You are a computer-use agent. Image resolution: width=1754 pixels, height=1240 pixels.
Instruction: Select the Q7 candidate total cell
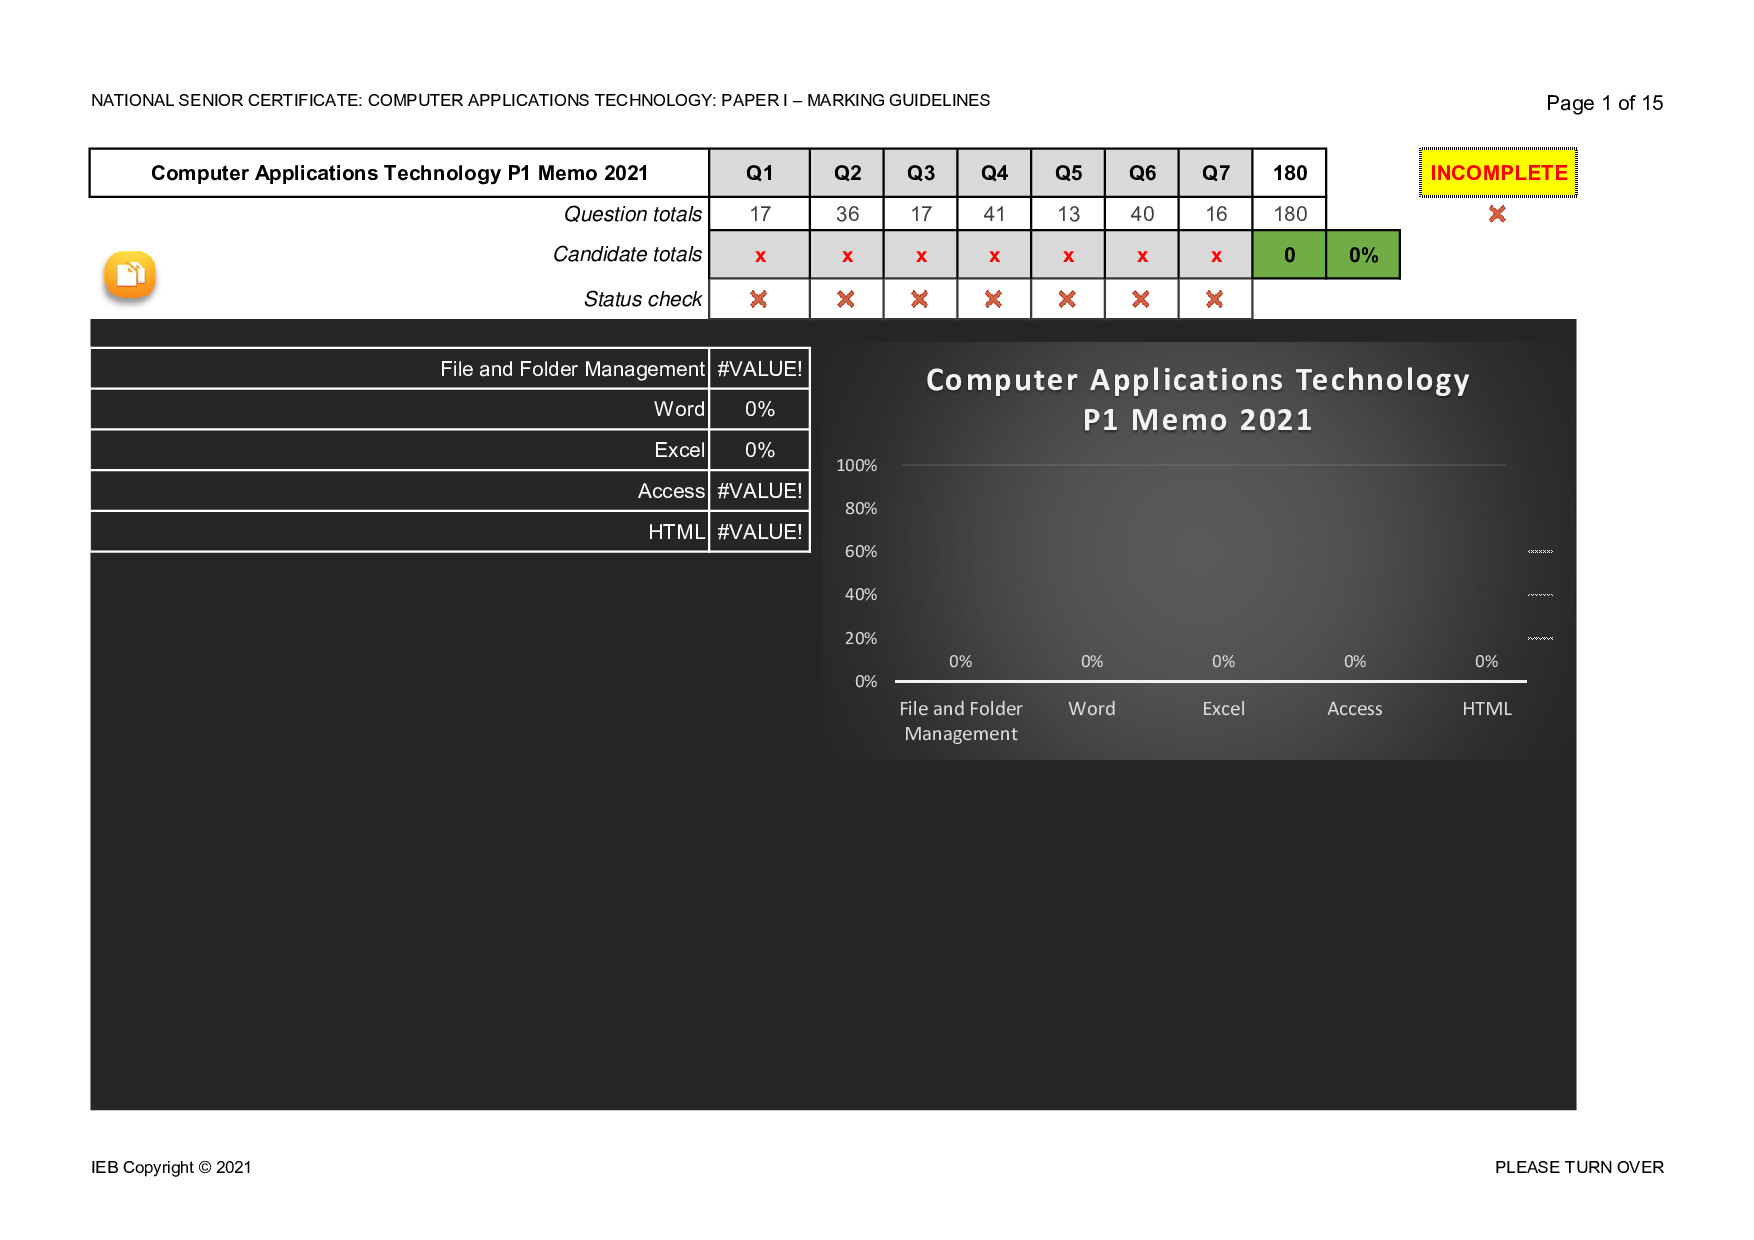click(1216, 255)
